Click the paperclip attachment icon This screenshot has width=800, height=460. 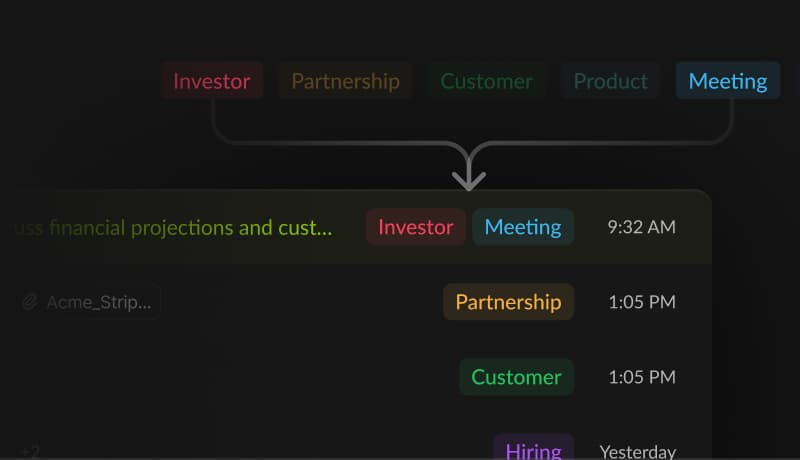(x=30, y=302)
